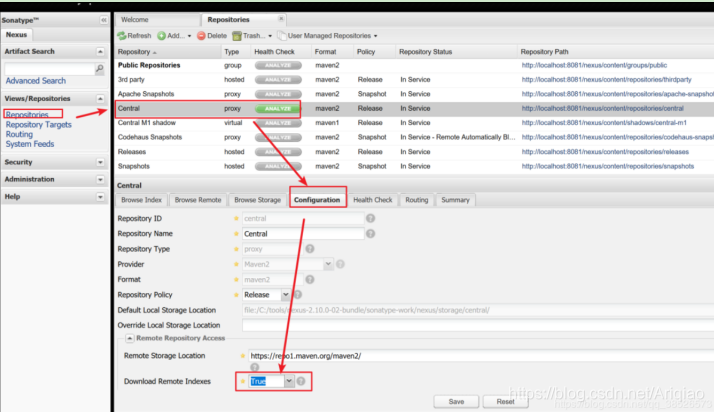The height and width of the screenshot is (412, 714).
Task: Open the Repository Policy dropdown
Action: pyautogui.click(x=285, y=295)
